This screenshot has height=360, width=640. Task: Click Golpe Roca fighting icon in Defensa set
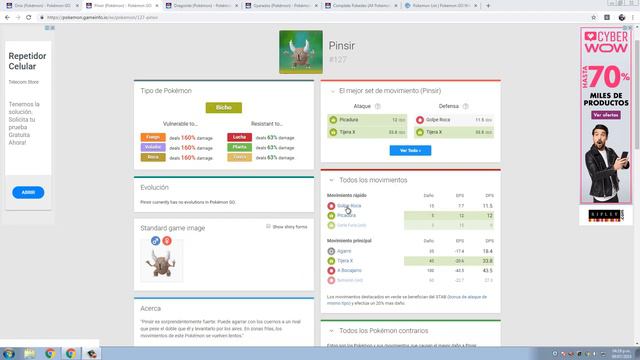(x=420, y=120)
